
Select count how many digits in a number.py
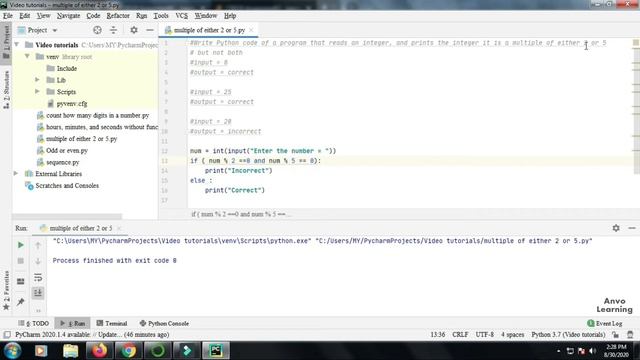tap(93, 115)
